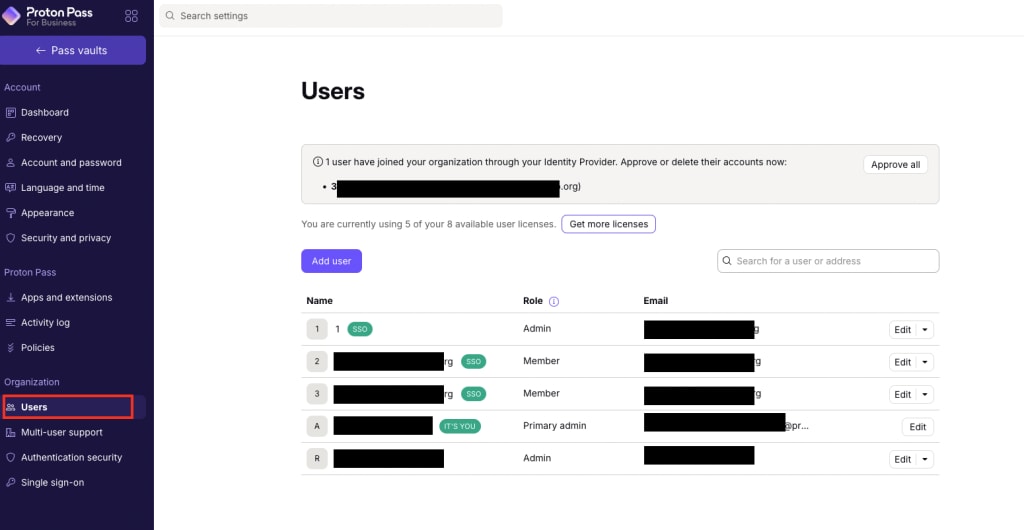Click the Role info icon

(554, 301)
